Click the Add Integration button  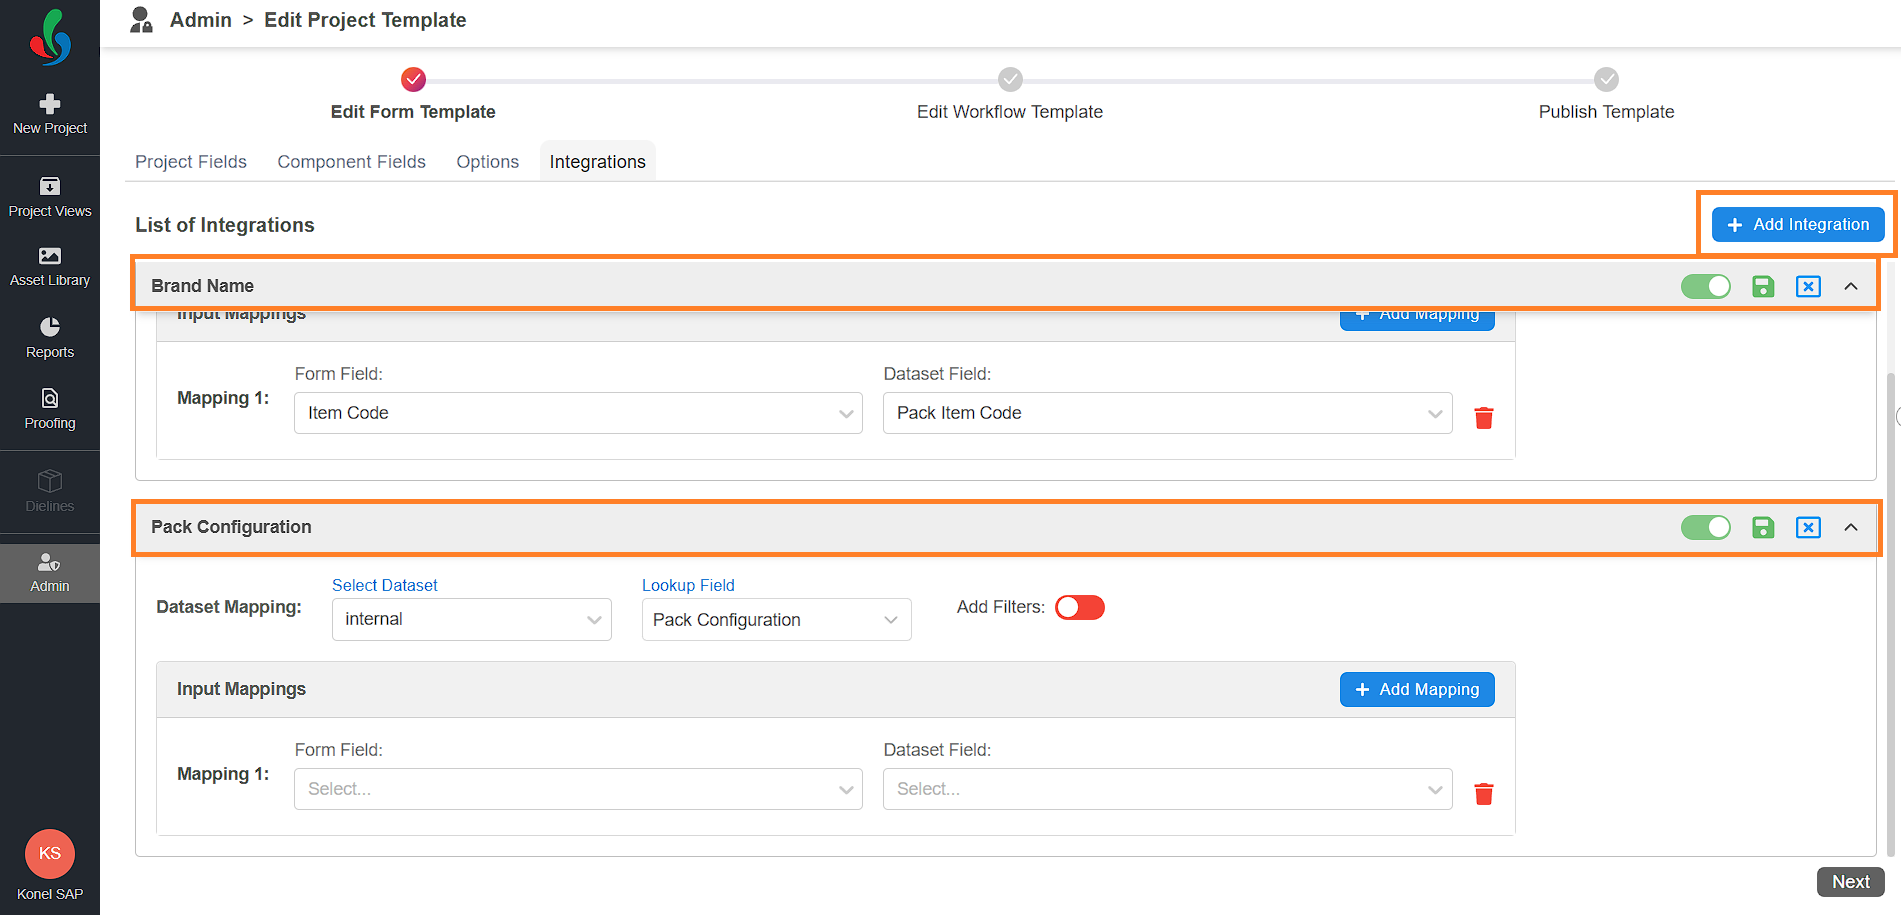[1797, 225]
